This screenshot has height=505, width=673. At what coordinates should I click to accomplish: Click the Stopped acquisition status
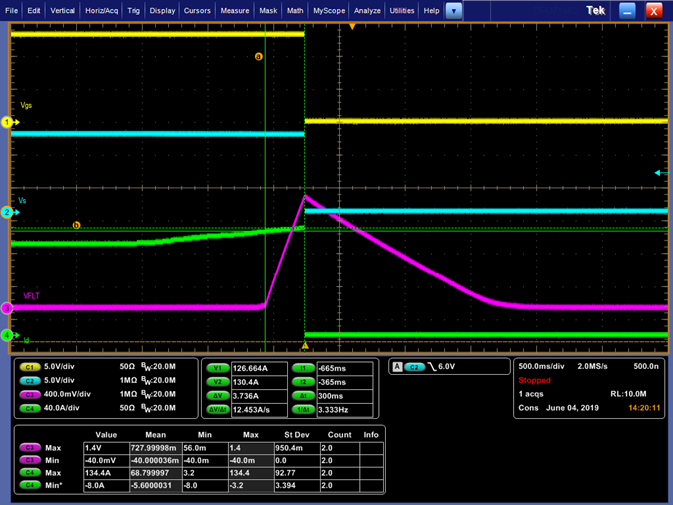(x=534, y=380)
